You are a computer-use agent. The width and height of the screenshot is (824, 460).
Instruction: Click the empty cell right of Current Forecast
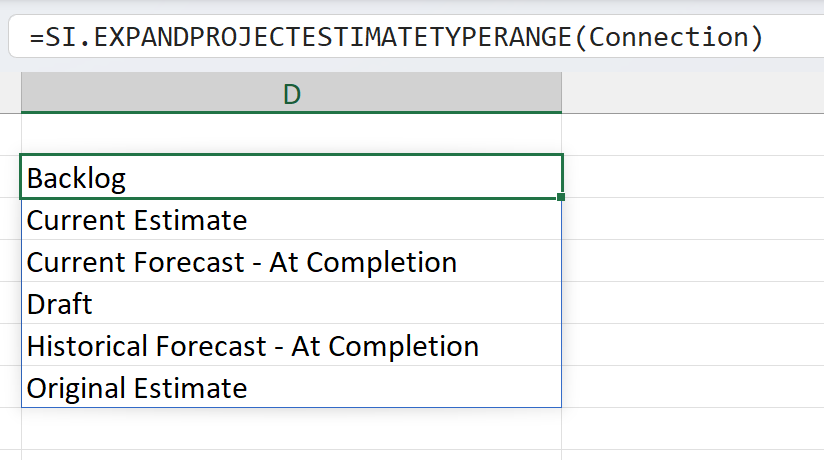tap(692, 262)
